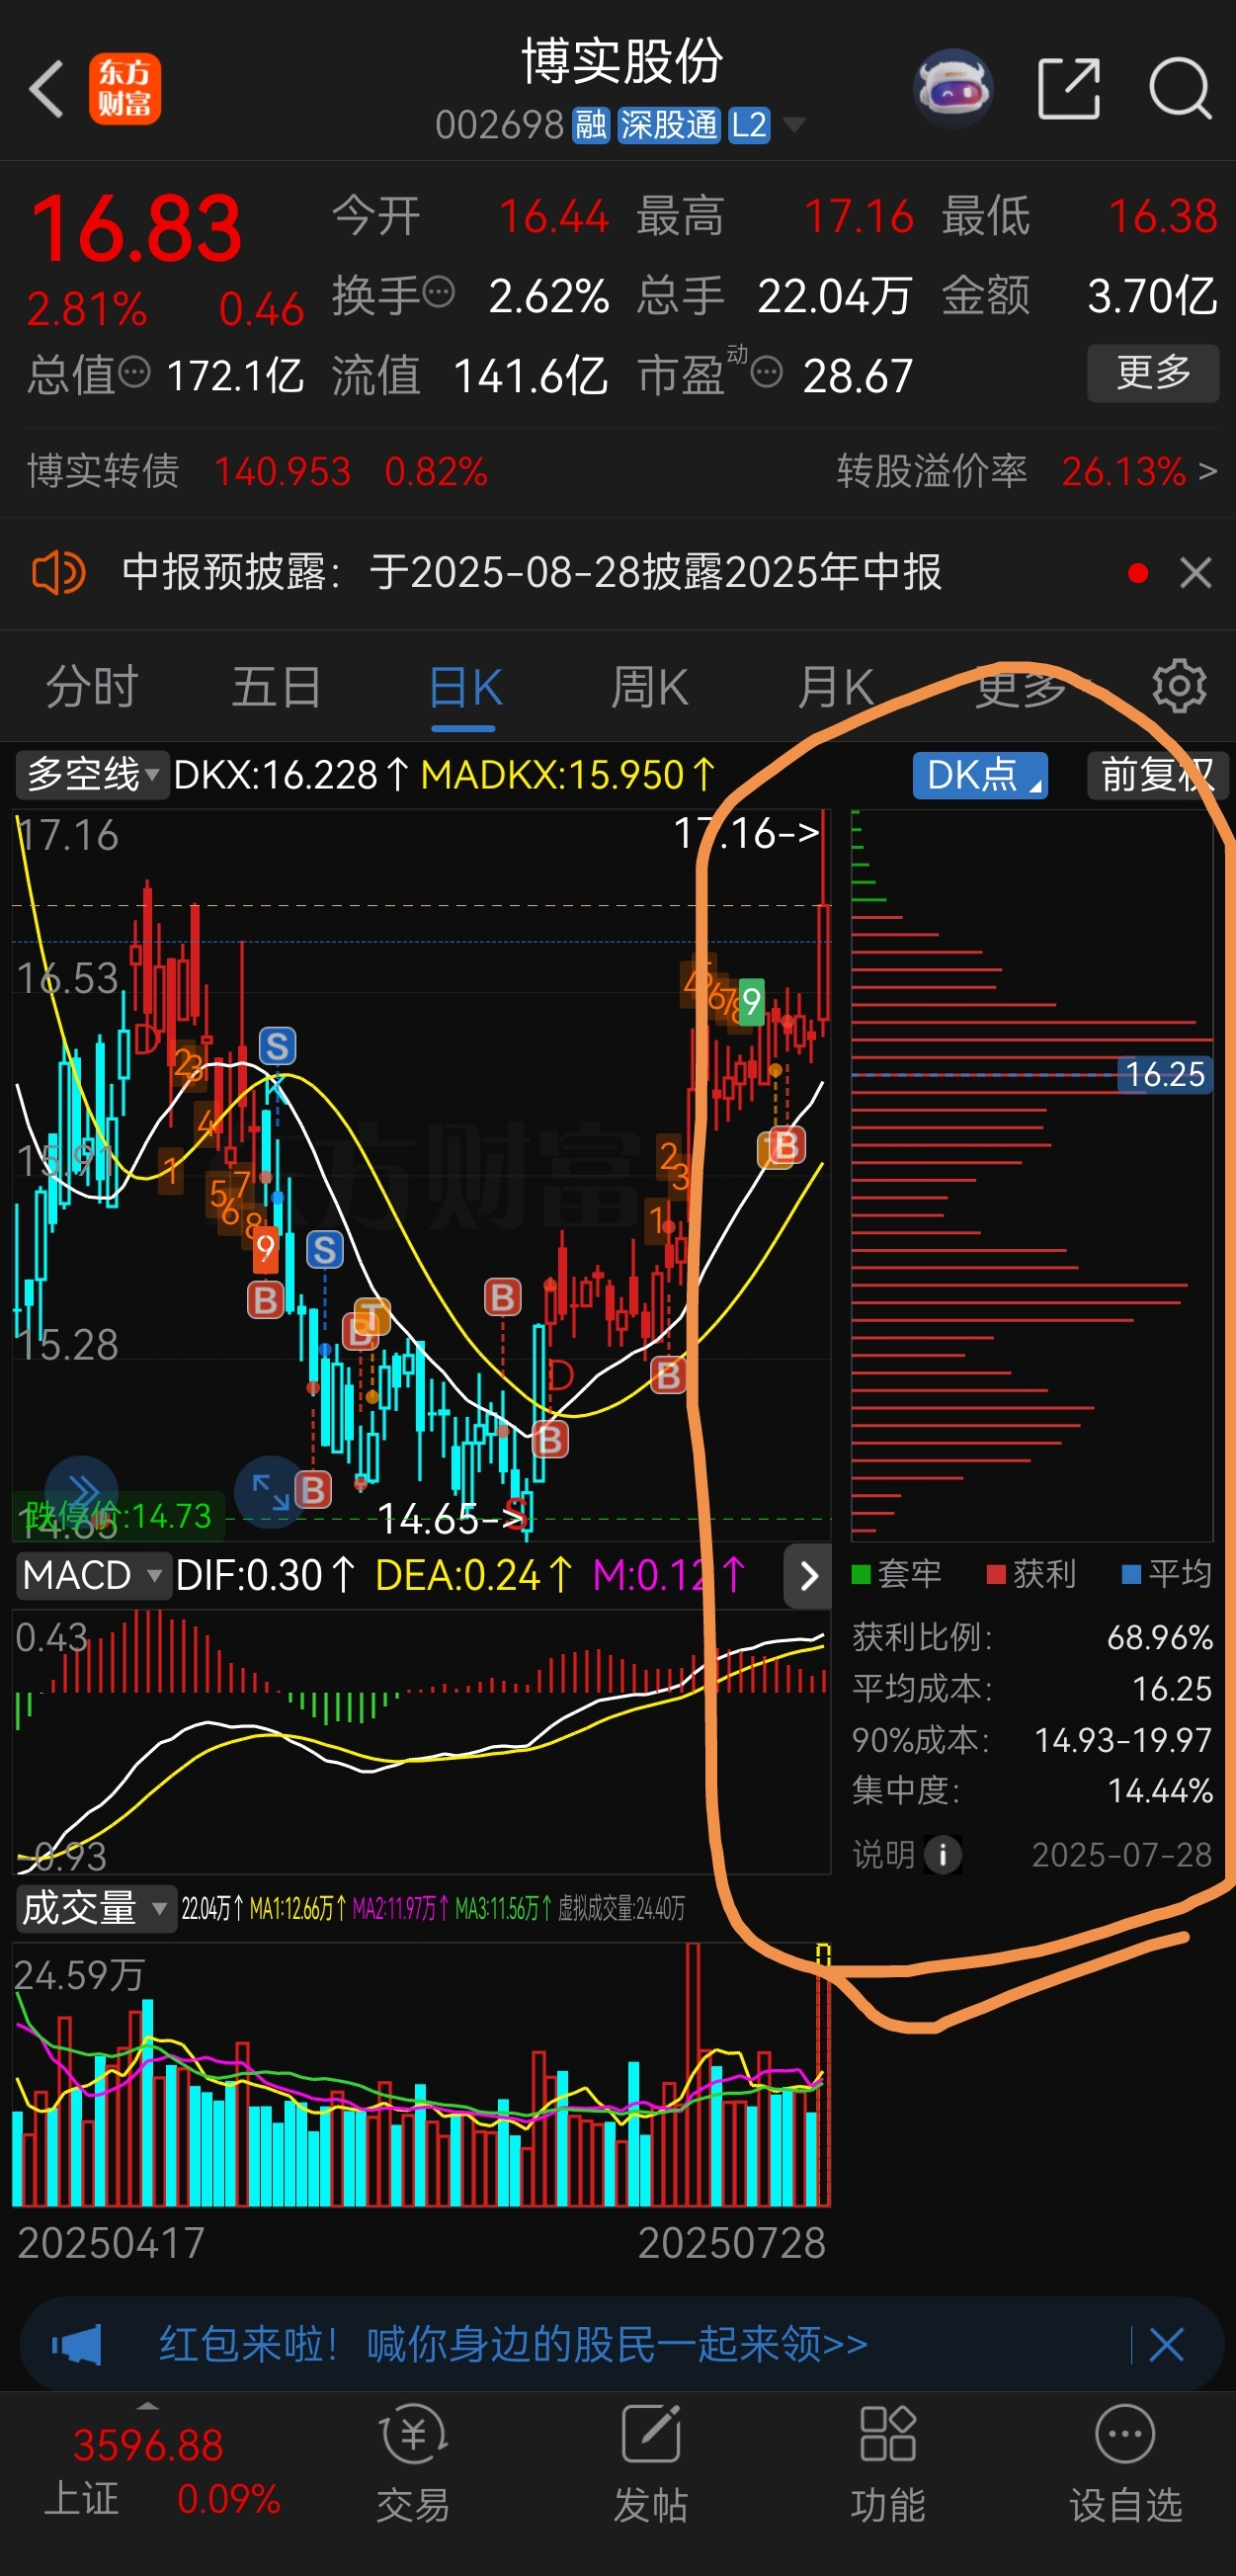The width and height of the screenshot is (1236, 2576).
Task: Tap the 16.83 current price
Action: point(137,229)
